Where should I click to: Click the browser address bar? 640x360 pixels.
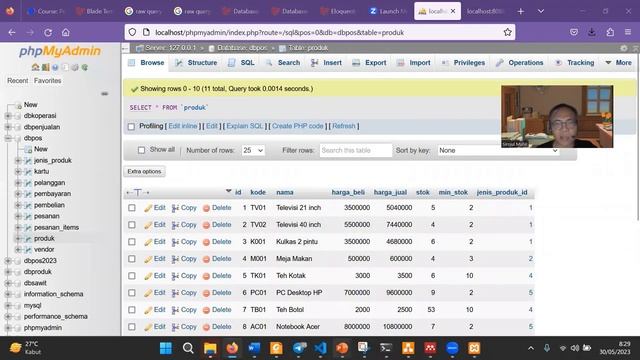(320, 32)
